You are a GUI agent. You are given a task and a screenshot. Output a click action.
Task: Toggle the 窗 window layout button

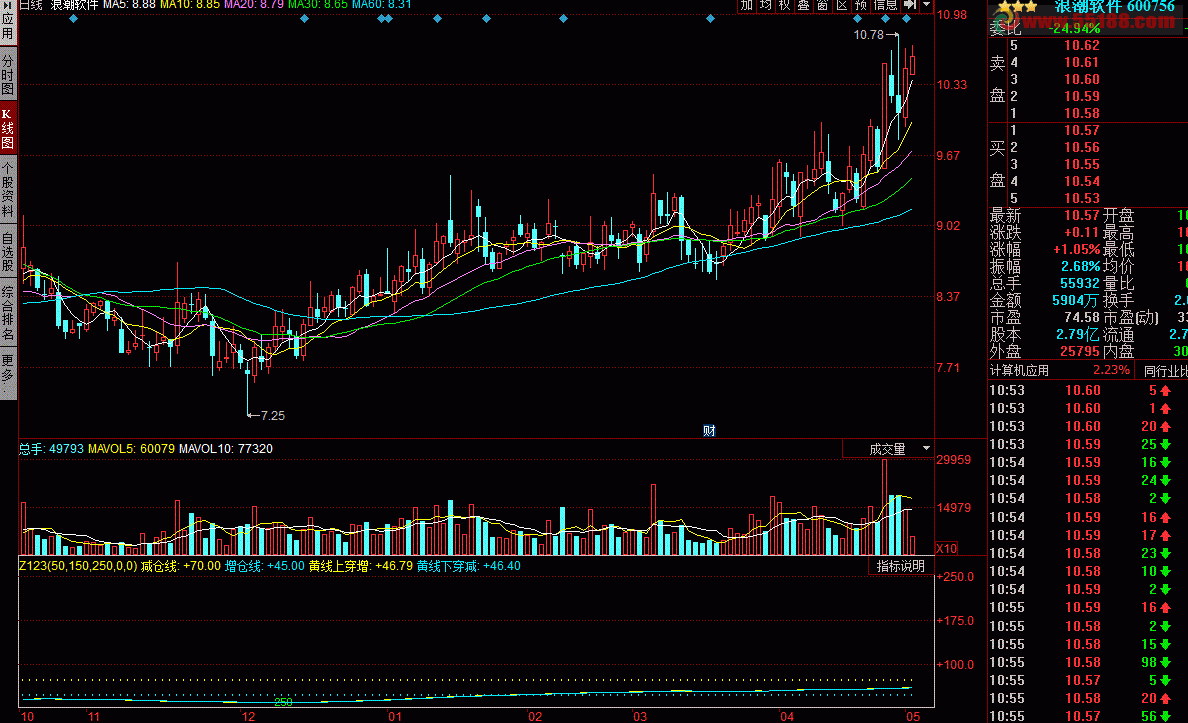pos(823,5)
